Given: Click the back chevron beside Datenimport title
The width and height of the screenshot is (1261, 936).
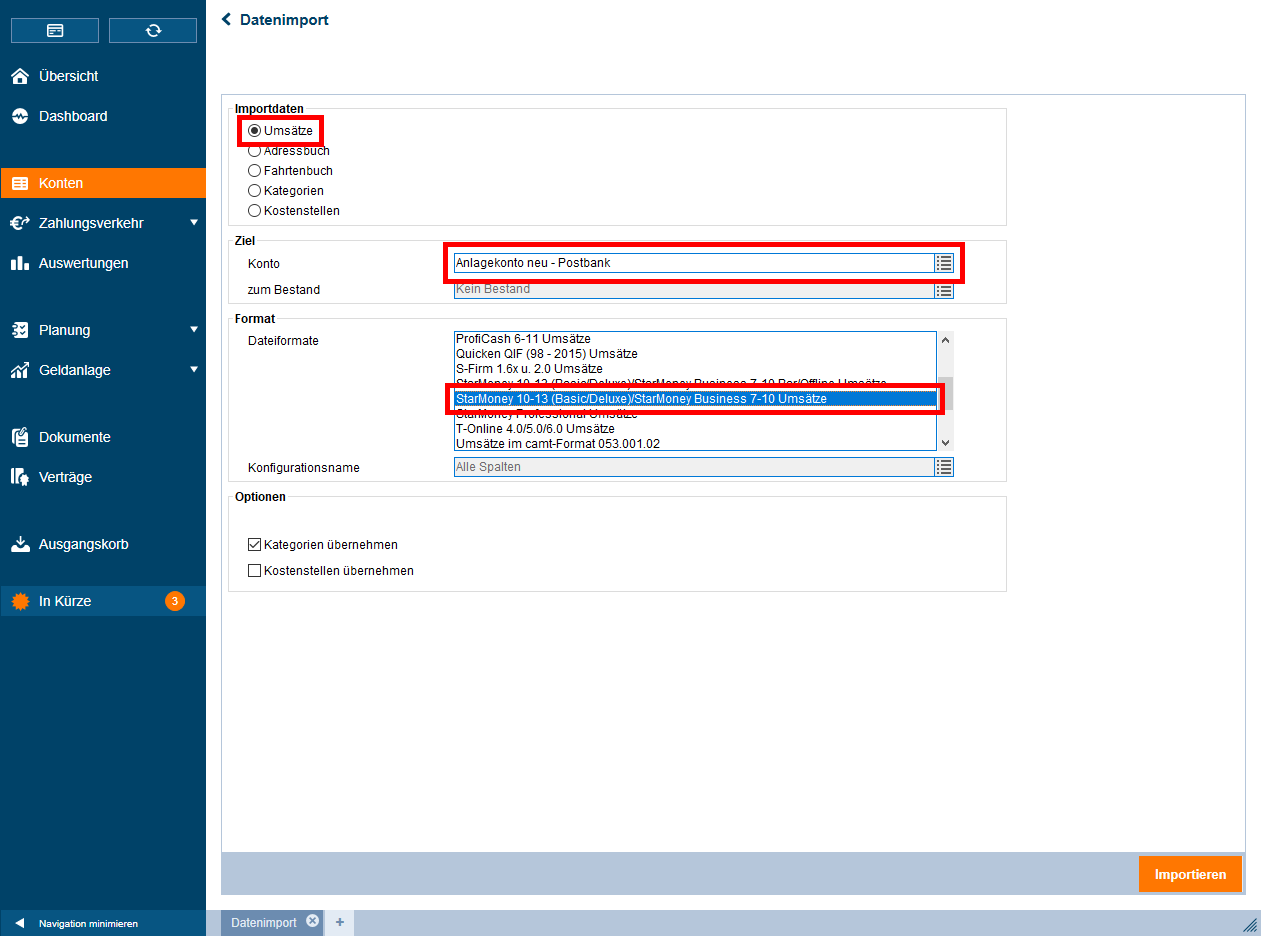Looking at the screenshot, I should coord(227,19).
